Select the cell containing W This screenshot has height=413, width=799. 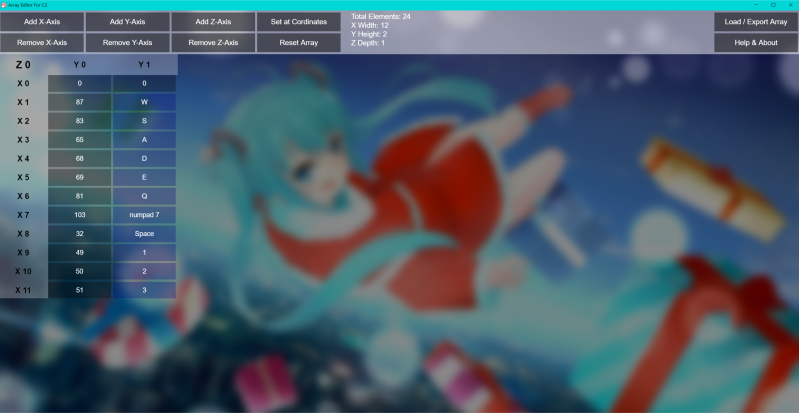[x=144, y=102]
